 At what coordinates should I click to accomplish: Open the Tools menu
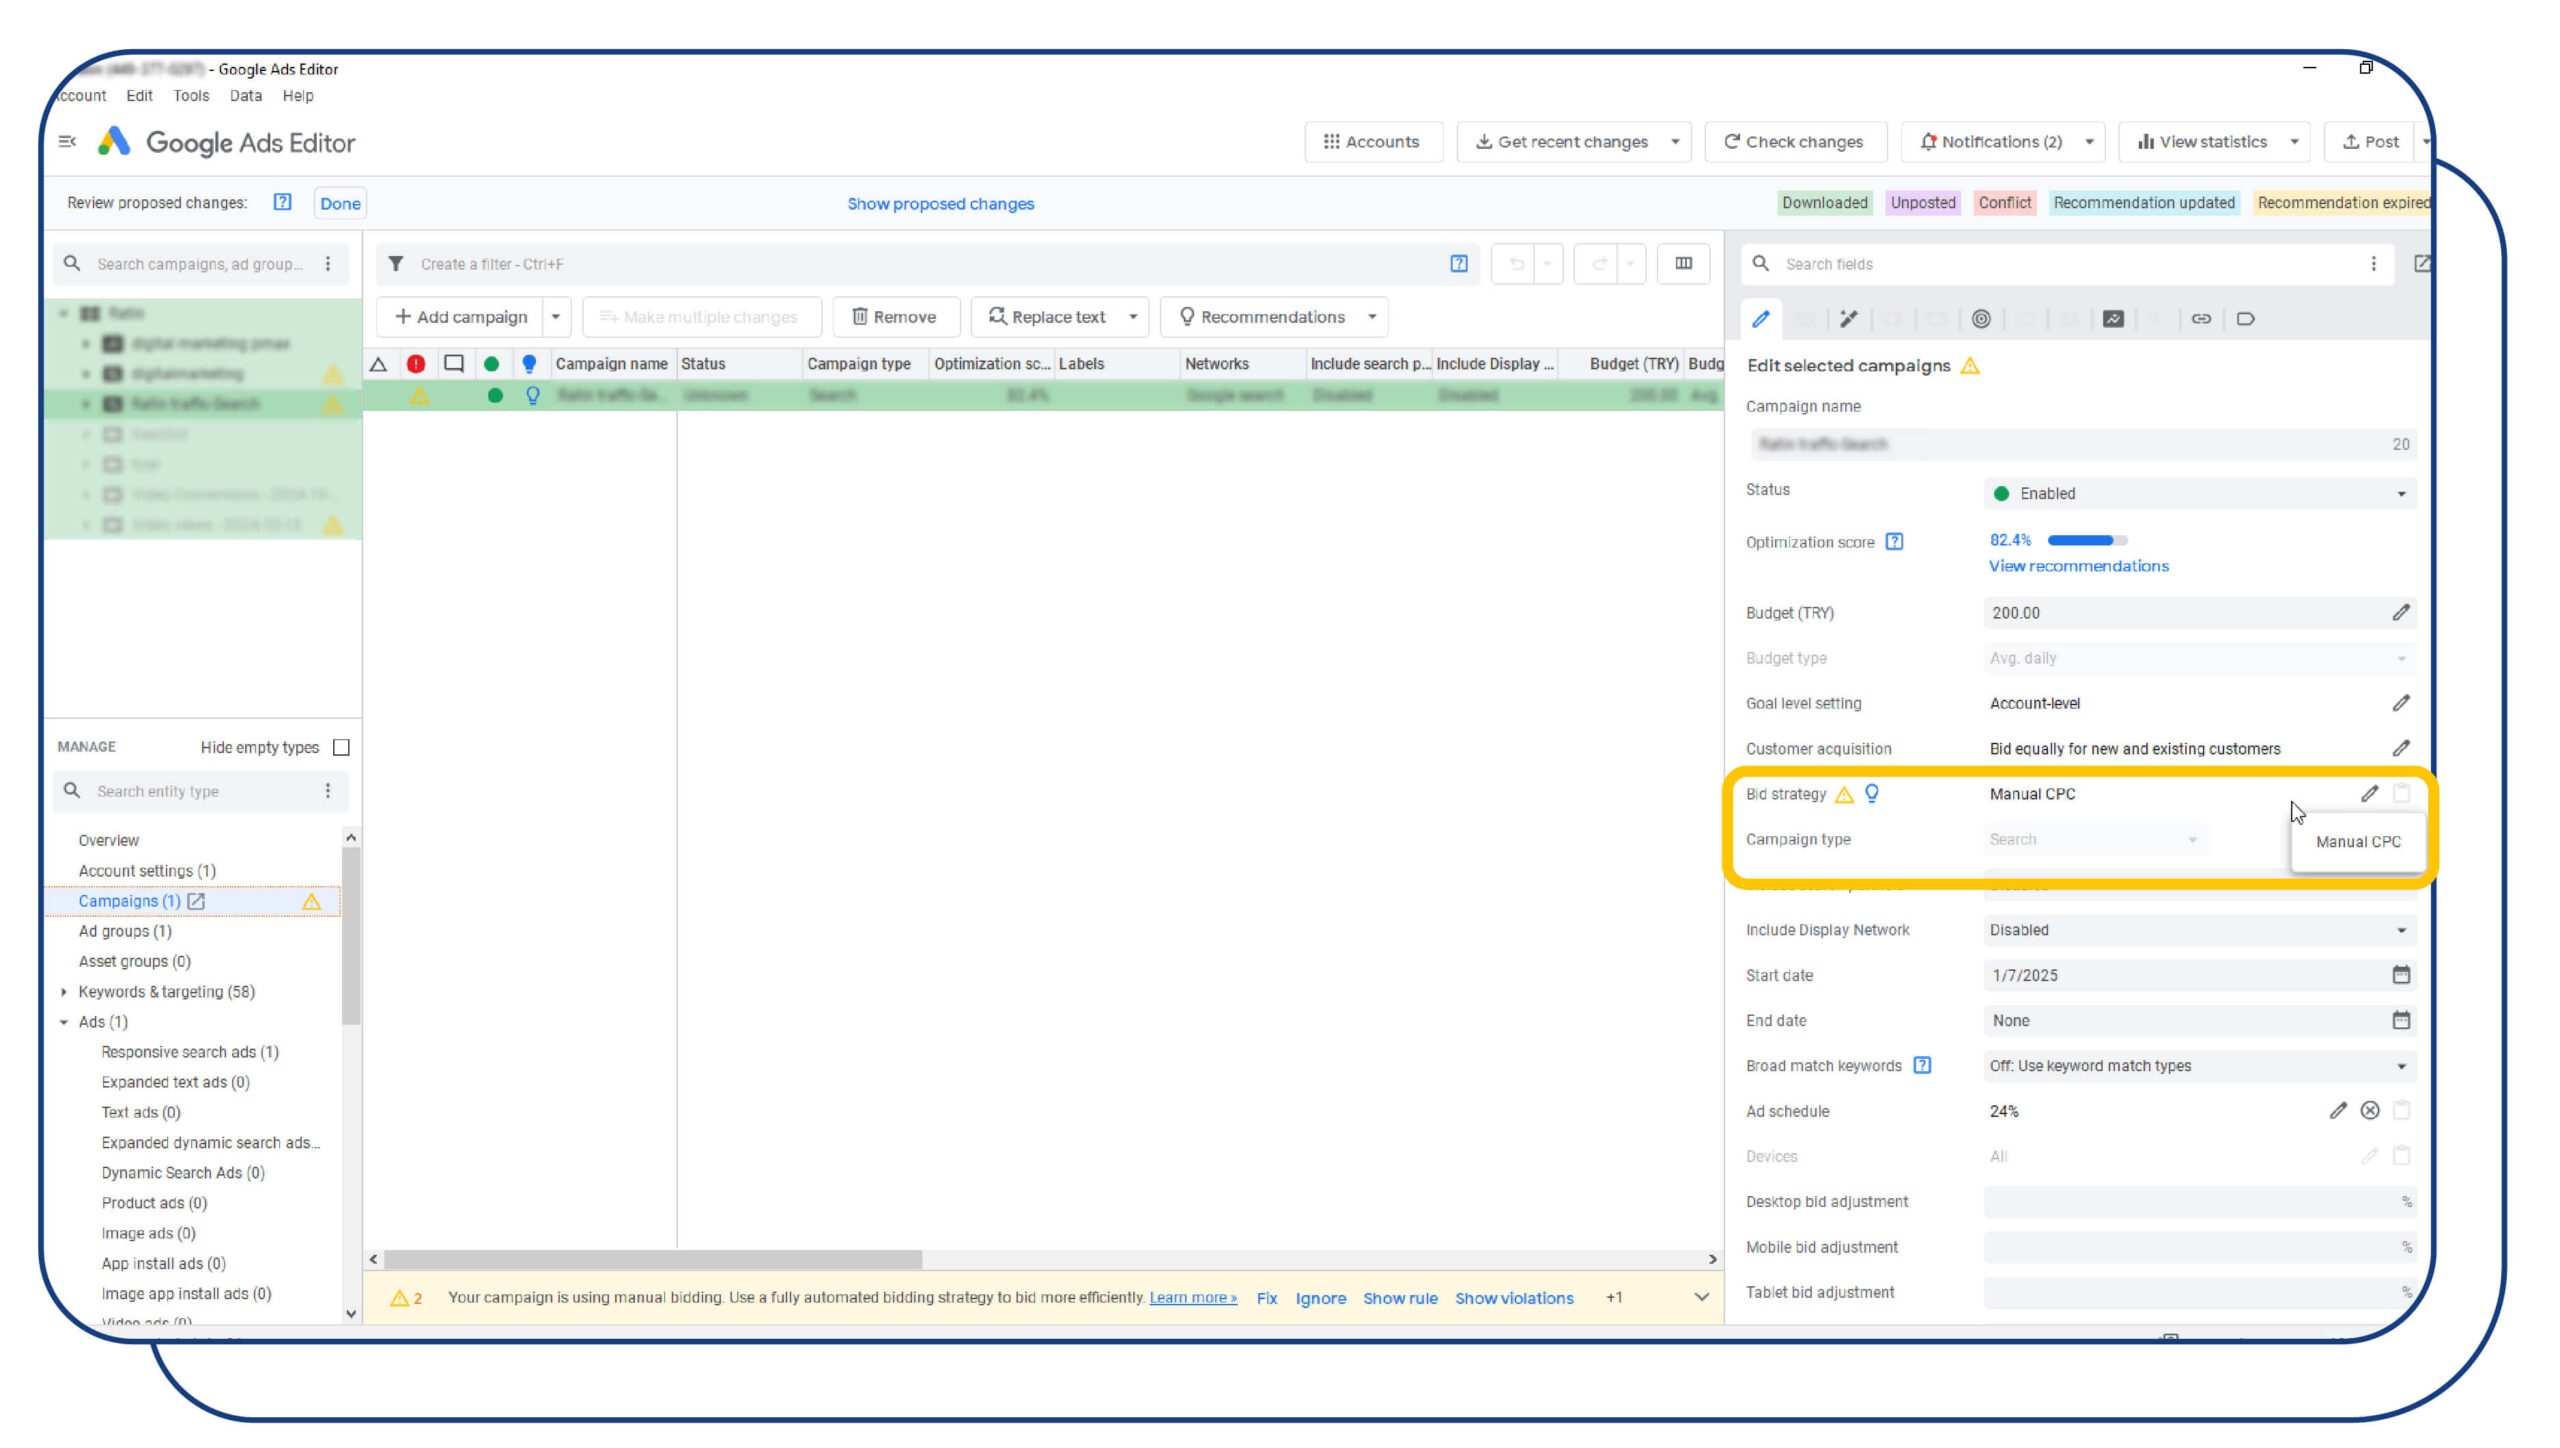click(191, 96)
